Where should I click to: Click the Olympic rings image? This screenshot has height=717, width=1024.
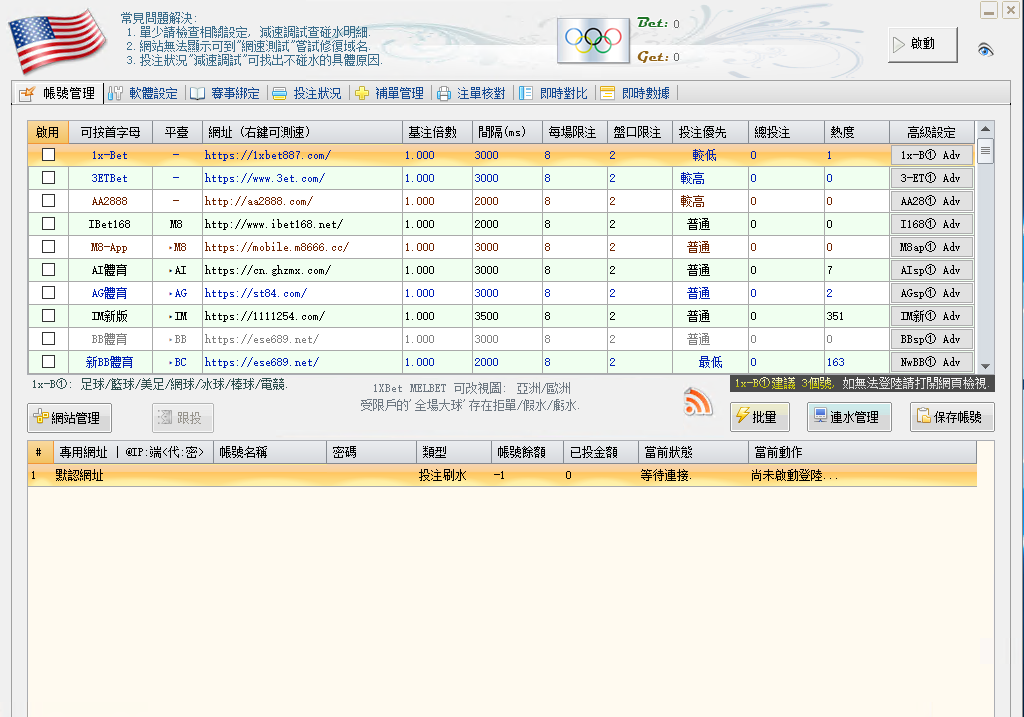tap(593, 41)
